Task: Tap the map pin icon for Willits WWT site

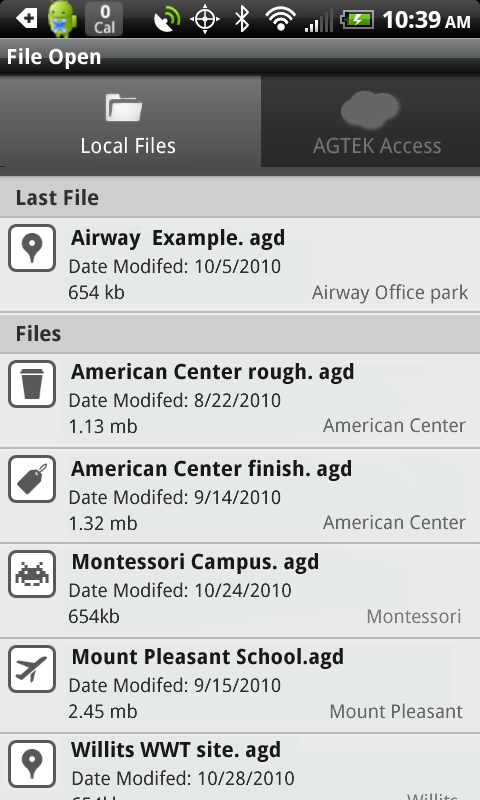Action: pos(32,764)
